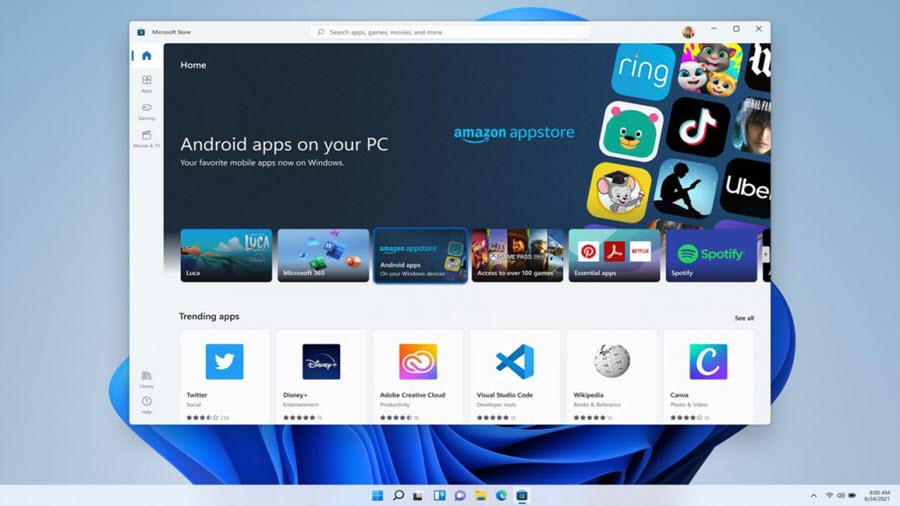
Task: Open taskbar Search
Action: (x=398, y=496)
